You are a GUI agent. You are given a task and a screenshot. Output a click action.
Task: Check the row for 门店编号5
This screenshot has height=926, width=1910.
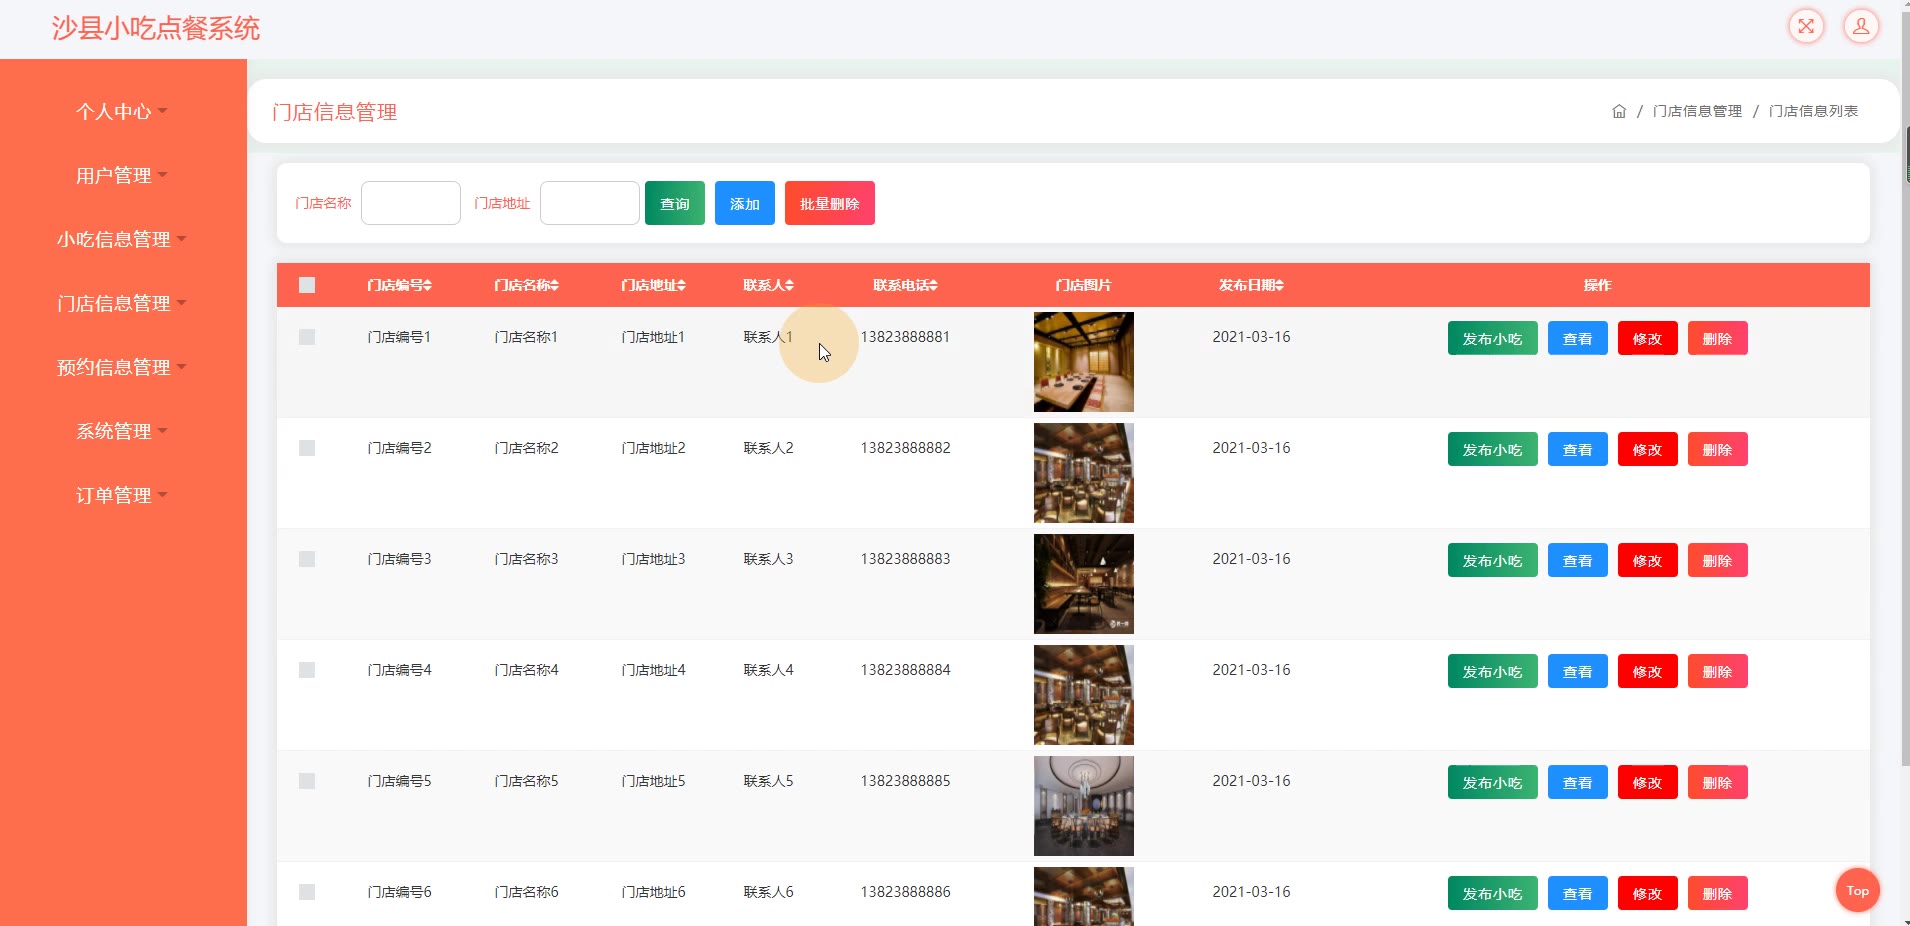(x=307, y=781)
